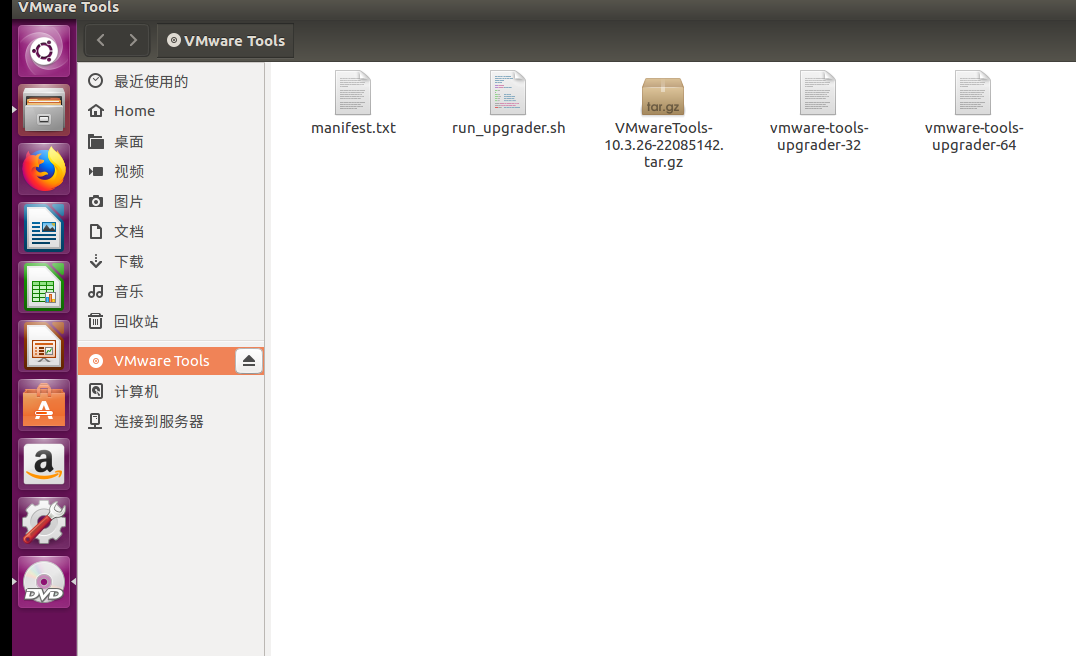Navigate back using the back arrow

click(x=100, y=40)
